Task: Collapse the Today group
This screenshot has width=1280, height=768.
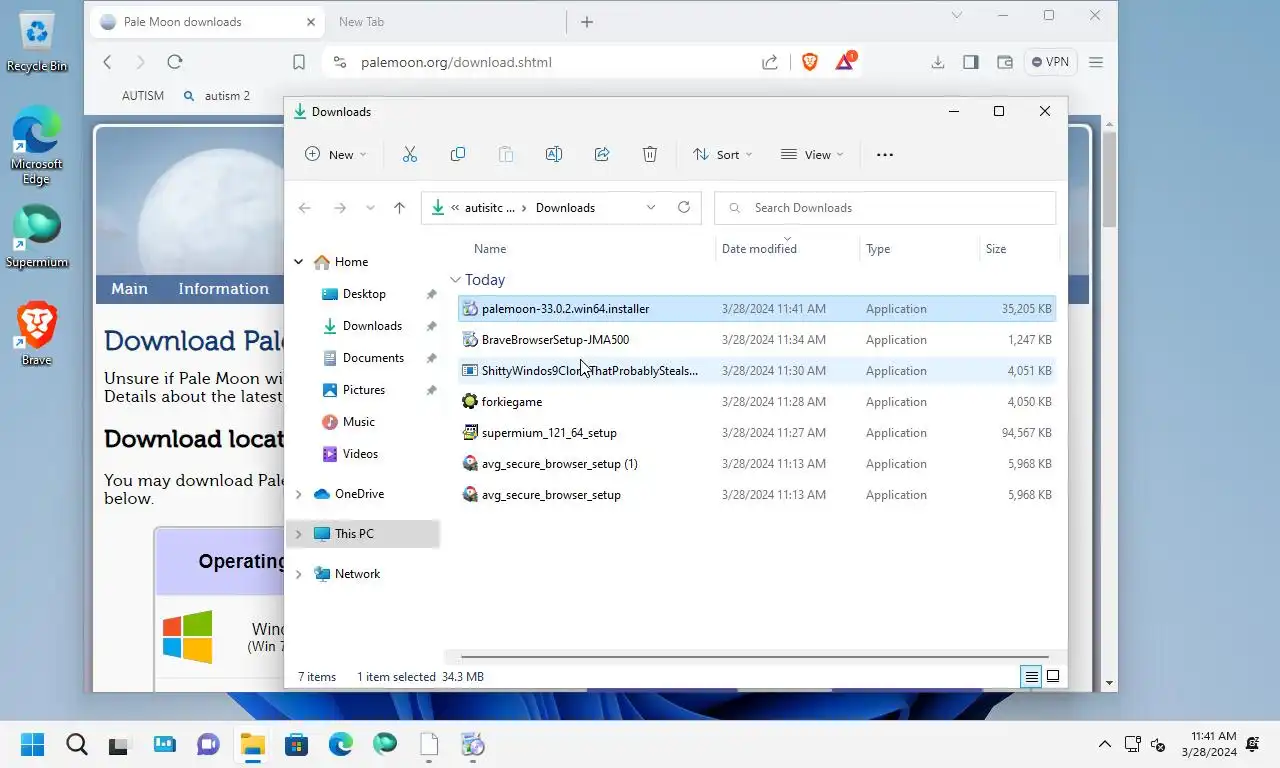Action: click(x=455, y=280)
